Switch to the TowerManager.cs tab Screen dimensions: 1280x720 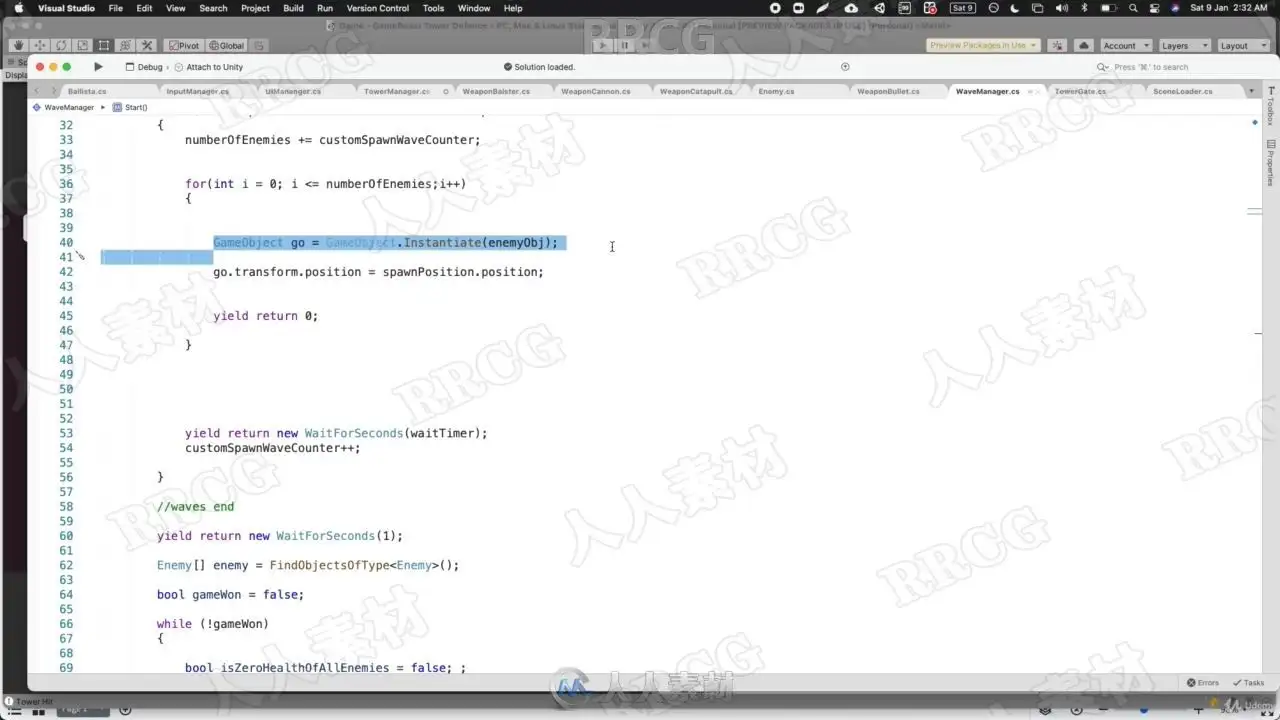[397, 91]
